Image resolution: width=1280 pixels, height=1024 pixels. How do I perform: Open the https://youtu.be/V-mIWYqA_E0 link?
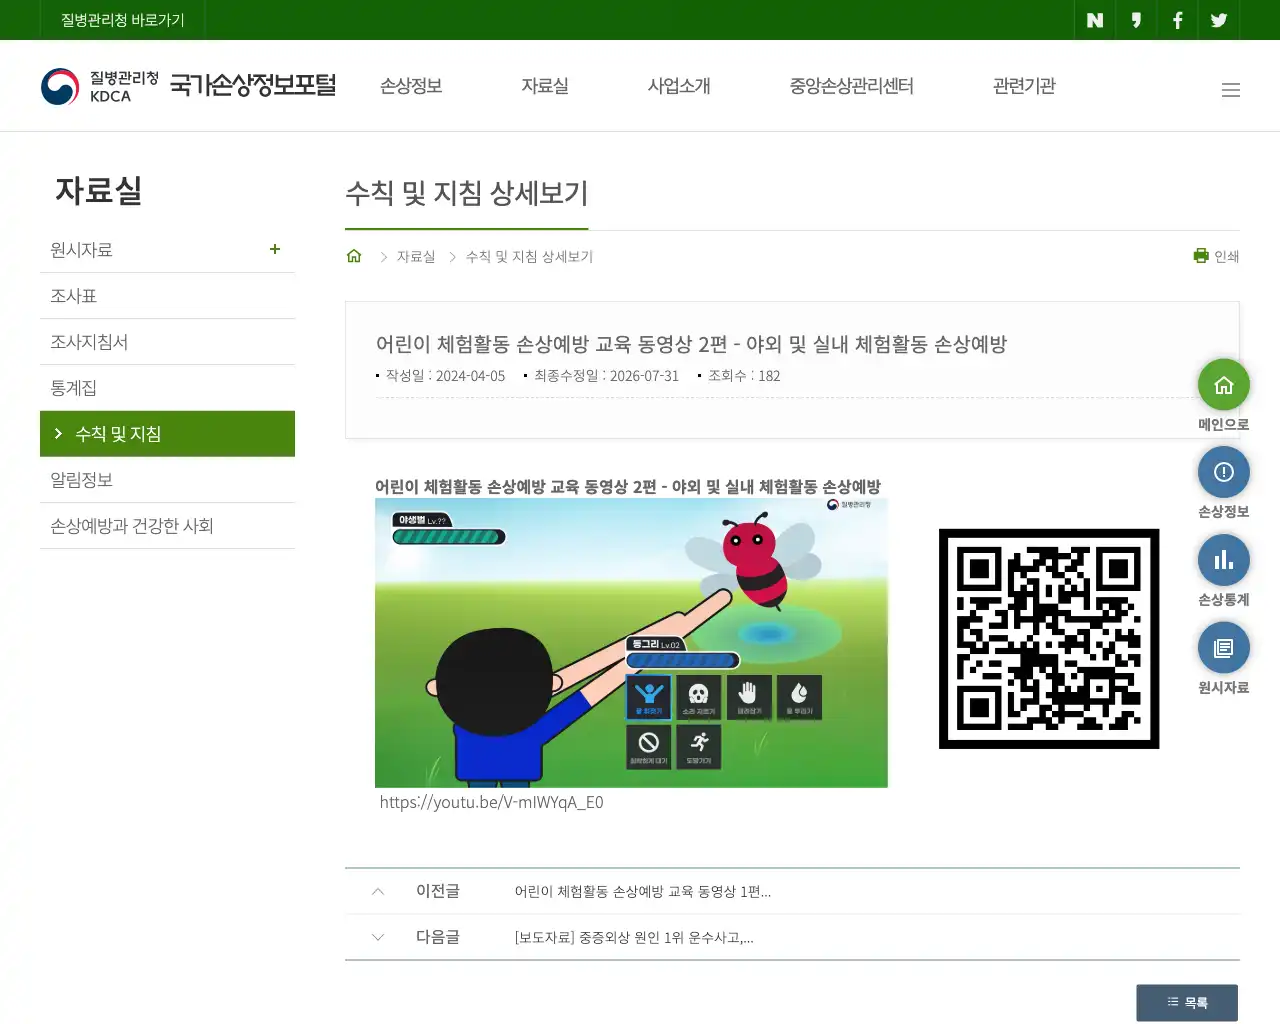491,802
